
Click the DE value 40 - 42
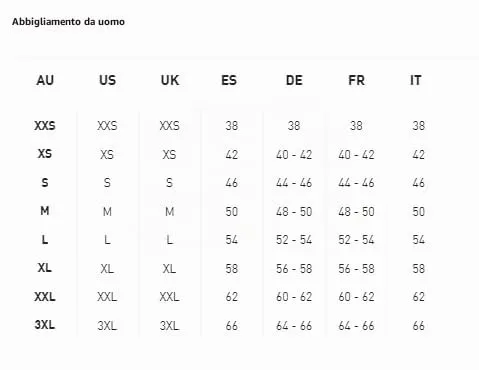tap(294, 155)
